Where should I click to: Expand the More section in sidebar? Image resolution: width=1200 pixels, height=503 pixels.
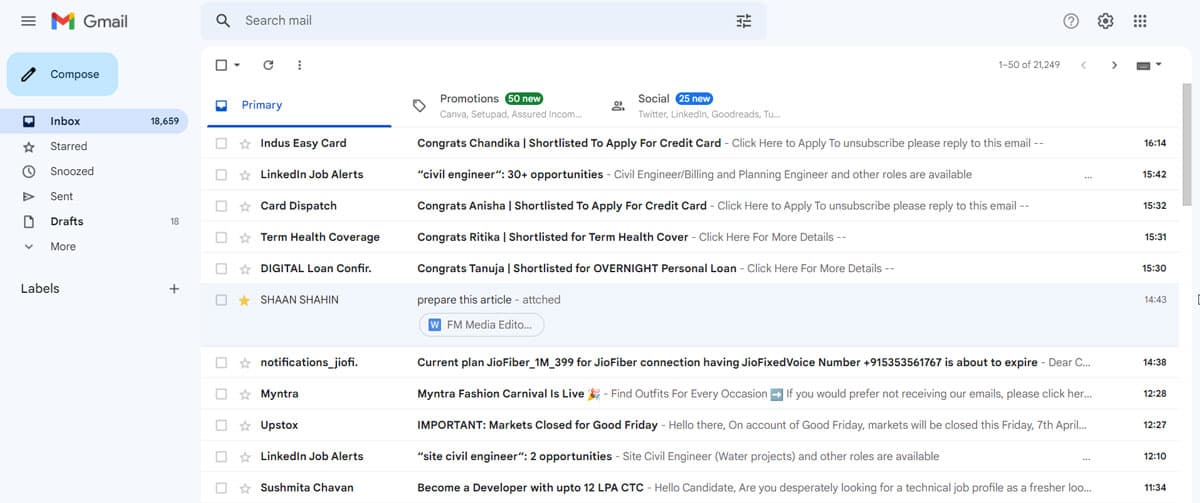(x=62, y=246)
